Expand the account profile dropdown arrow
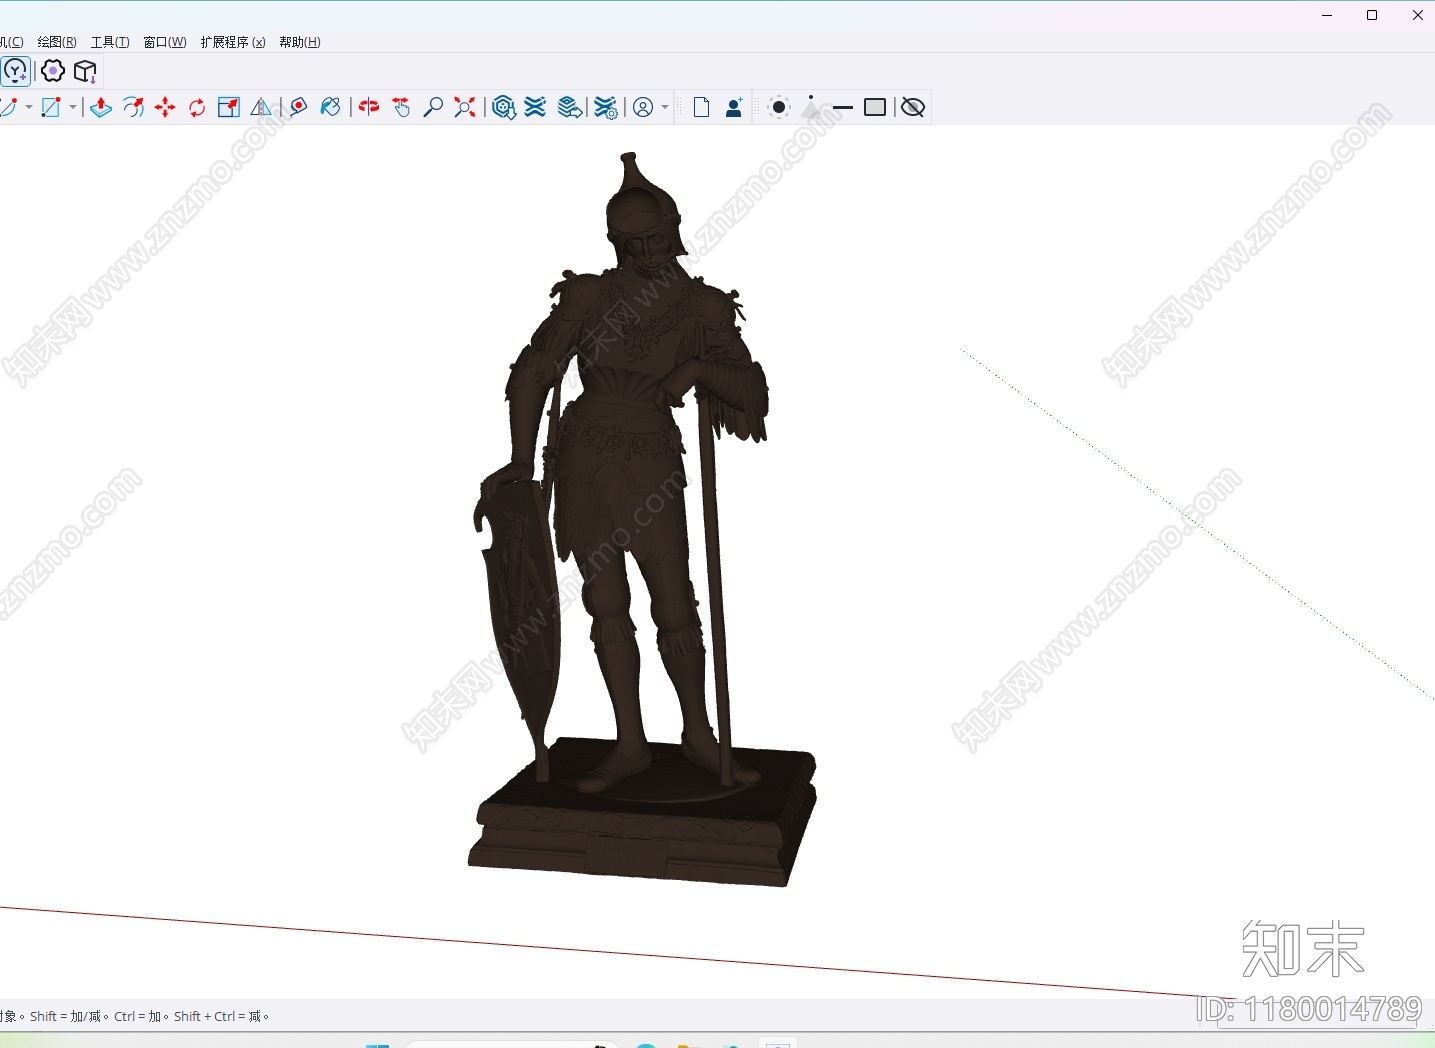 [665, 107]
